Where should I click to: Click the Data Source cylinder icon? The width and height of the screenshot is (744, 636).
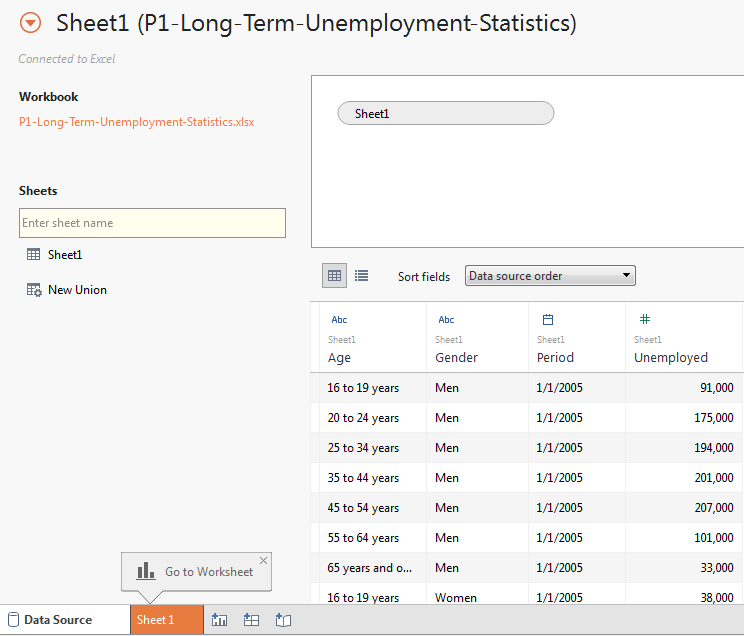pyautogui.click(x=14, y=620)
